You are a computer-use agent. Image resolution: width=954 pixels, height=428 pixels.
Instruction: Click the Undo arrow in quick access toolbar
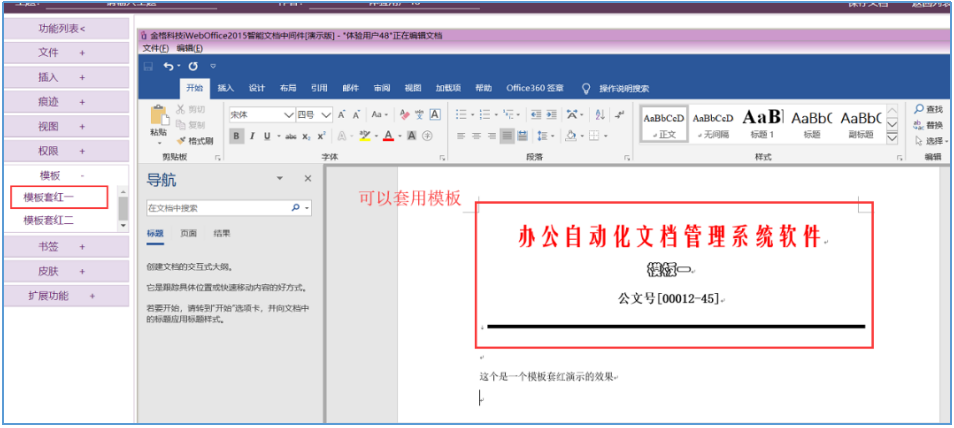tap(168, 66)
